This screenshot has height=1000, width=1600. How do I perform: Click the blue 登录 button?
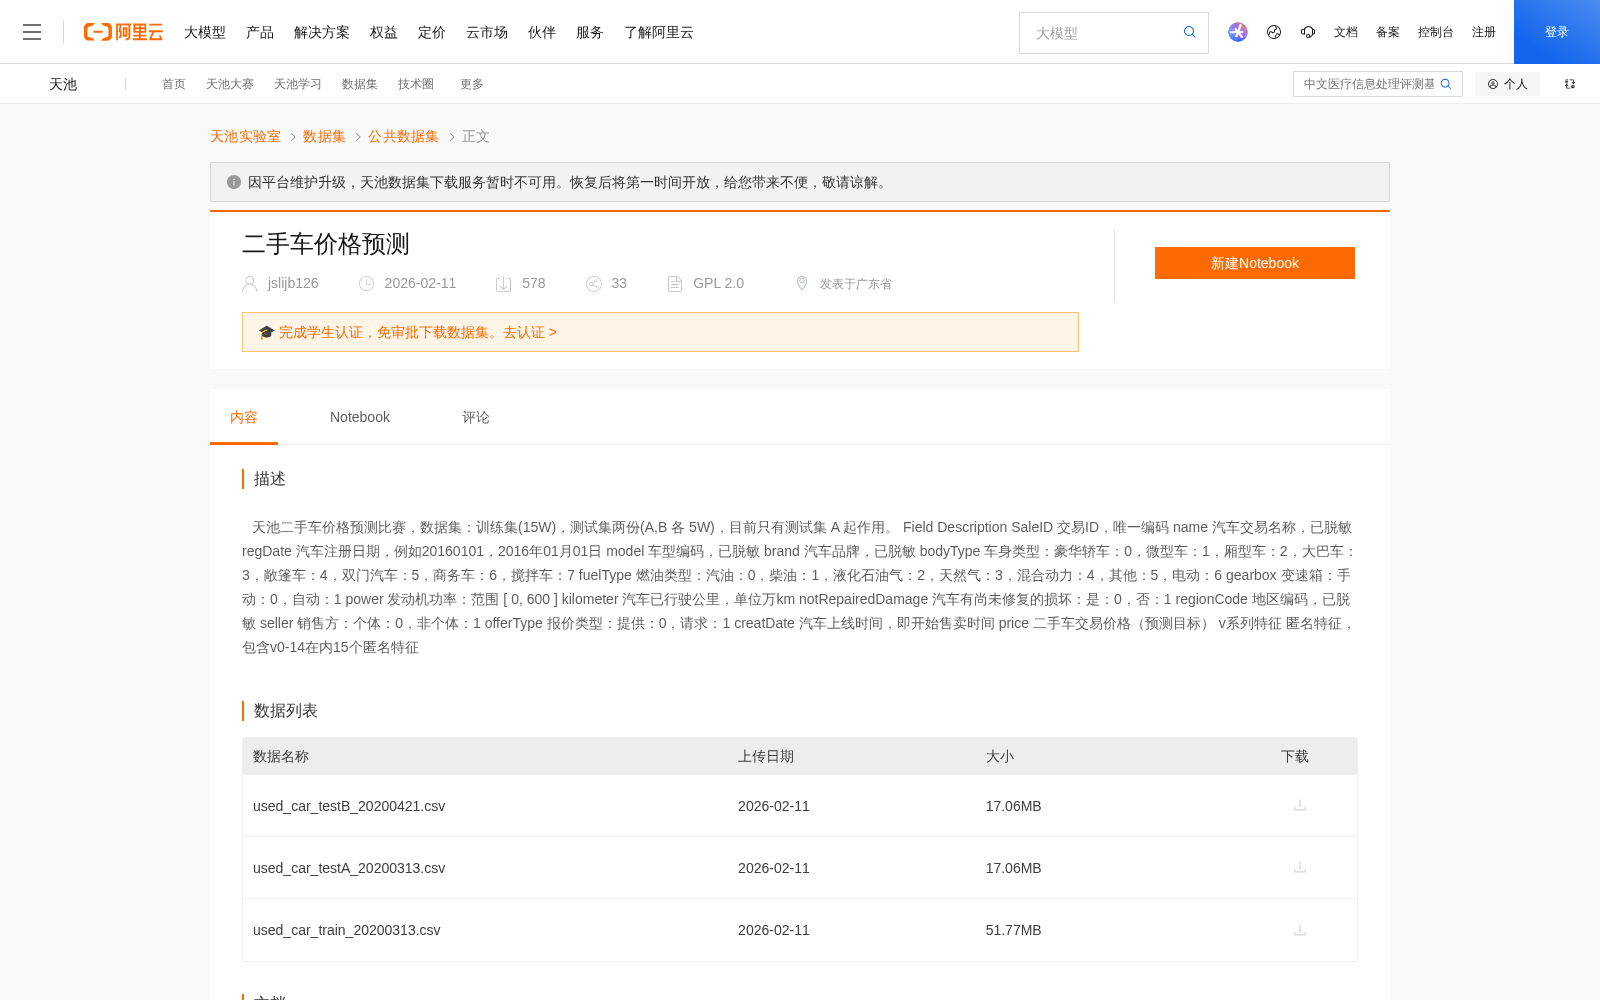pos(1557,32)
